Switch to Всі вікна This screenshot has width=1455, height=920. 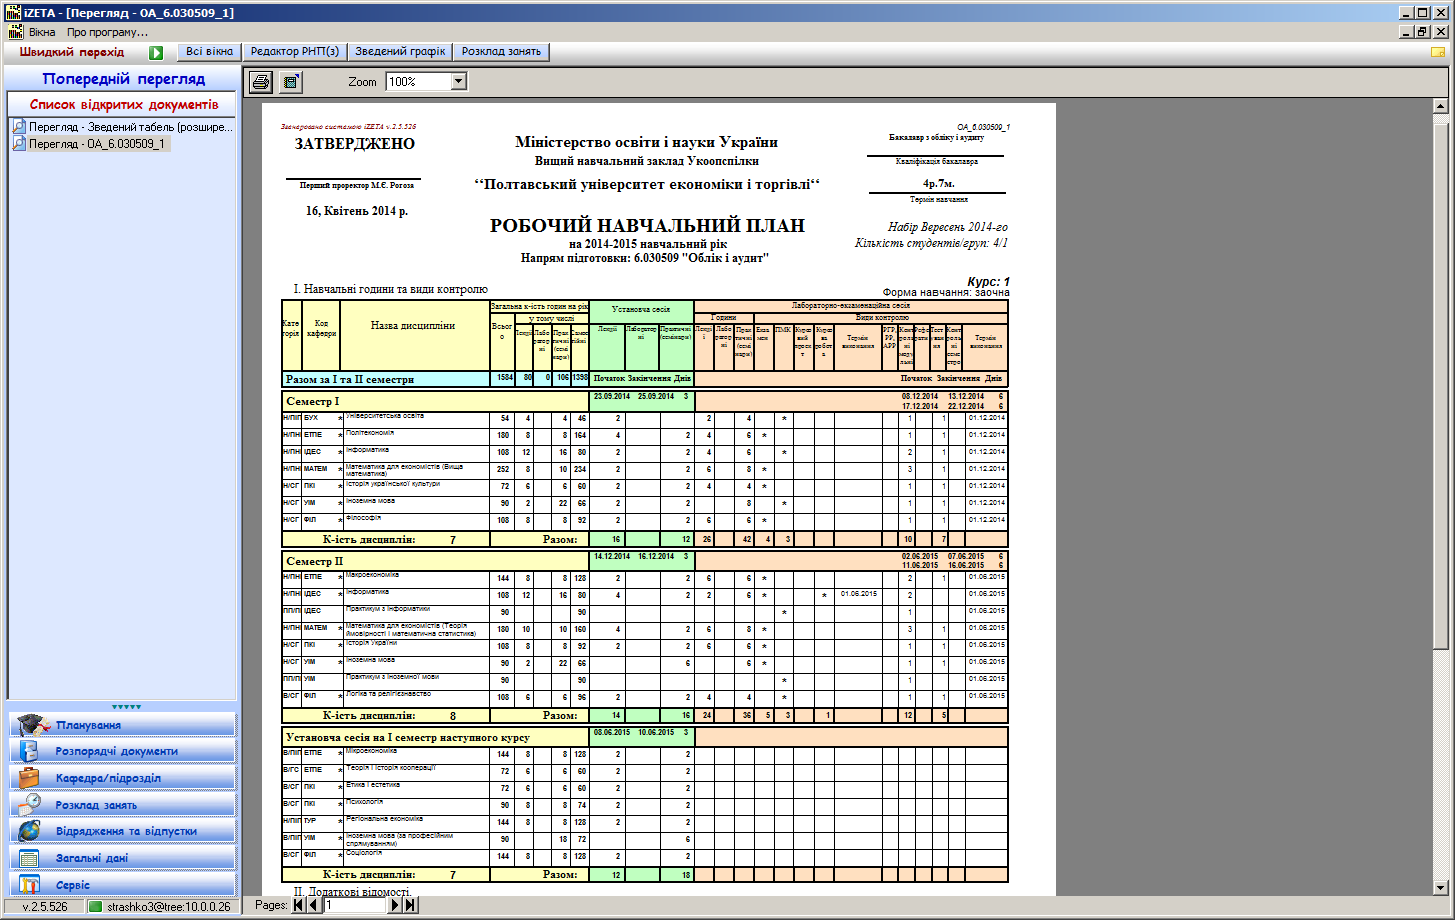coord(210,52)
